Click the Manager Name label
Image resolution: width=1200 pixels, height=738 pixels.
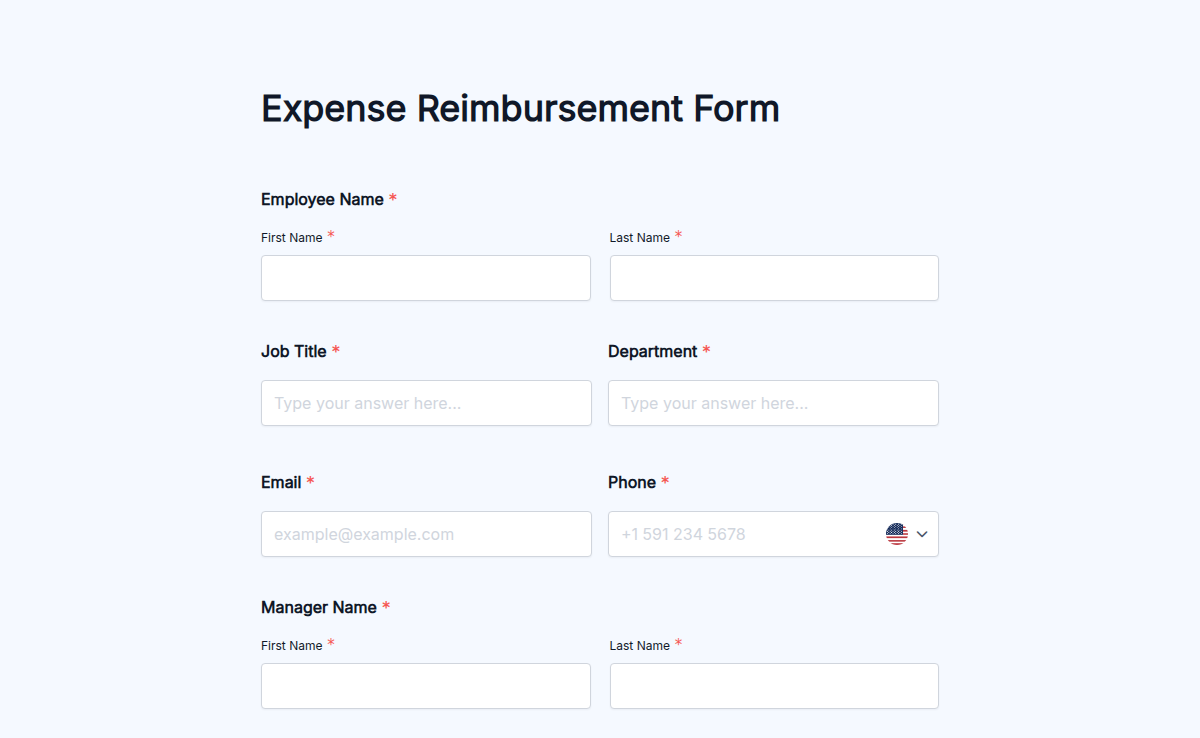pyautogui.click(x=319, y=607)
